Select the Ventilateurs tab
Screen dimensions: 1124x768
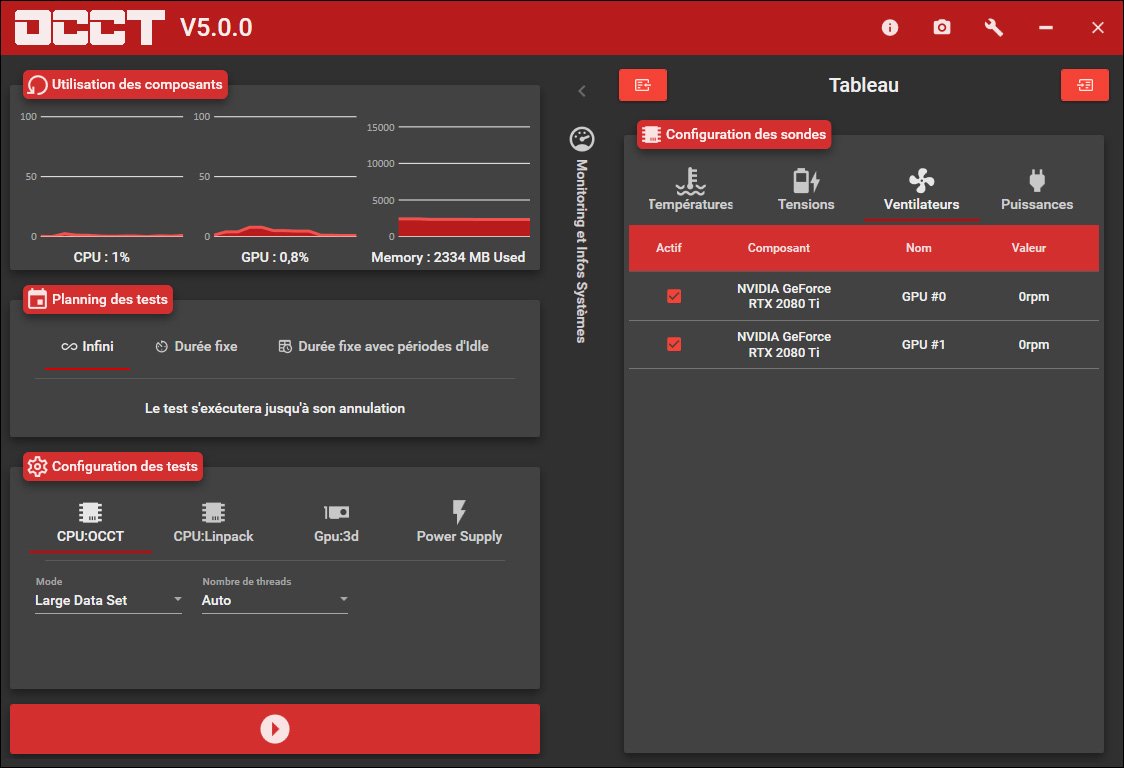click(x=921, y=190)
